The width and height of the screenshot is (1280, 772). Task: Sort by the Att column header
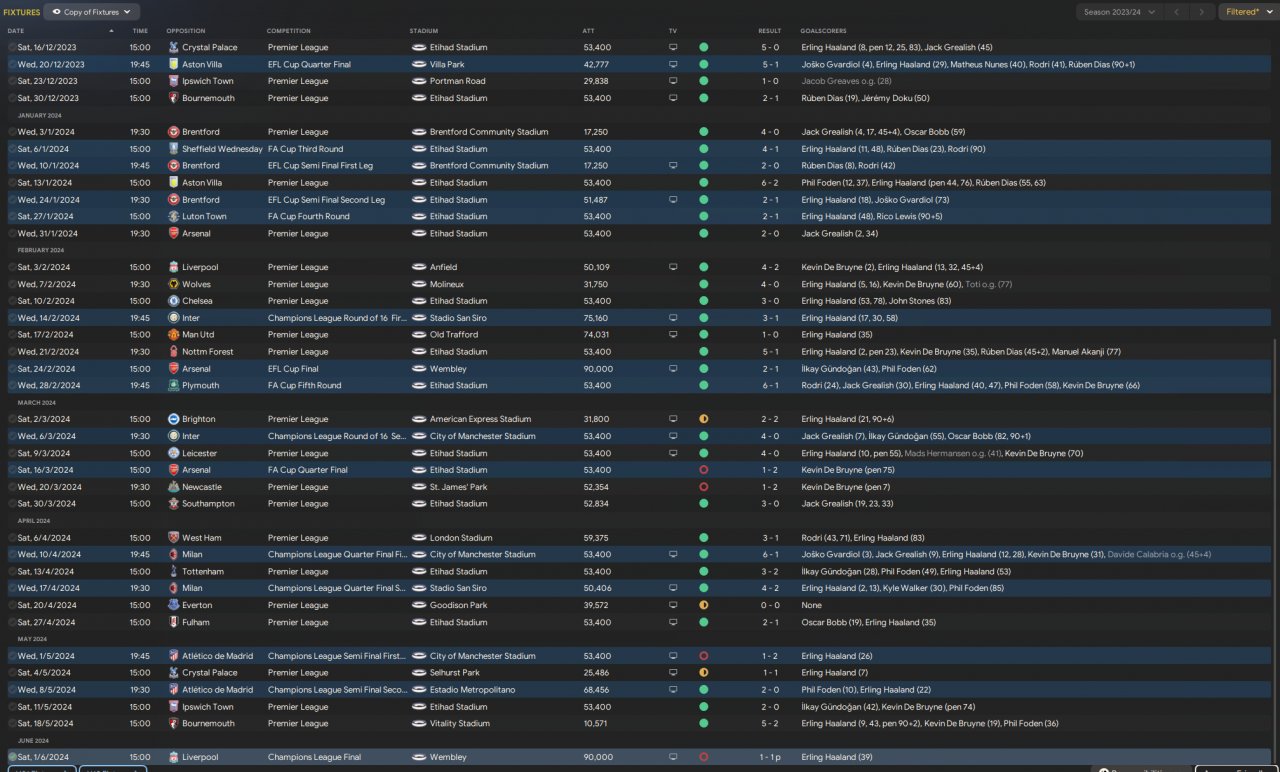click(x=588, y=31)
